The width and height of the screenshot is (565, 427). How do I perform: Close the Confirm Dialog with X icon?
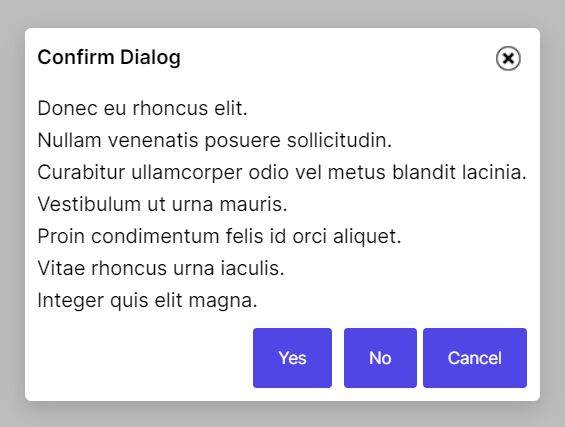tap(508, 58)
